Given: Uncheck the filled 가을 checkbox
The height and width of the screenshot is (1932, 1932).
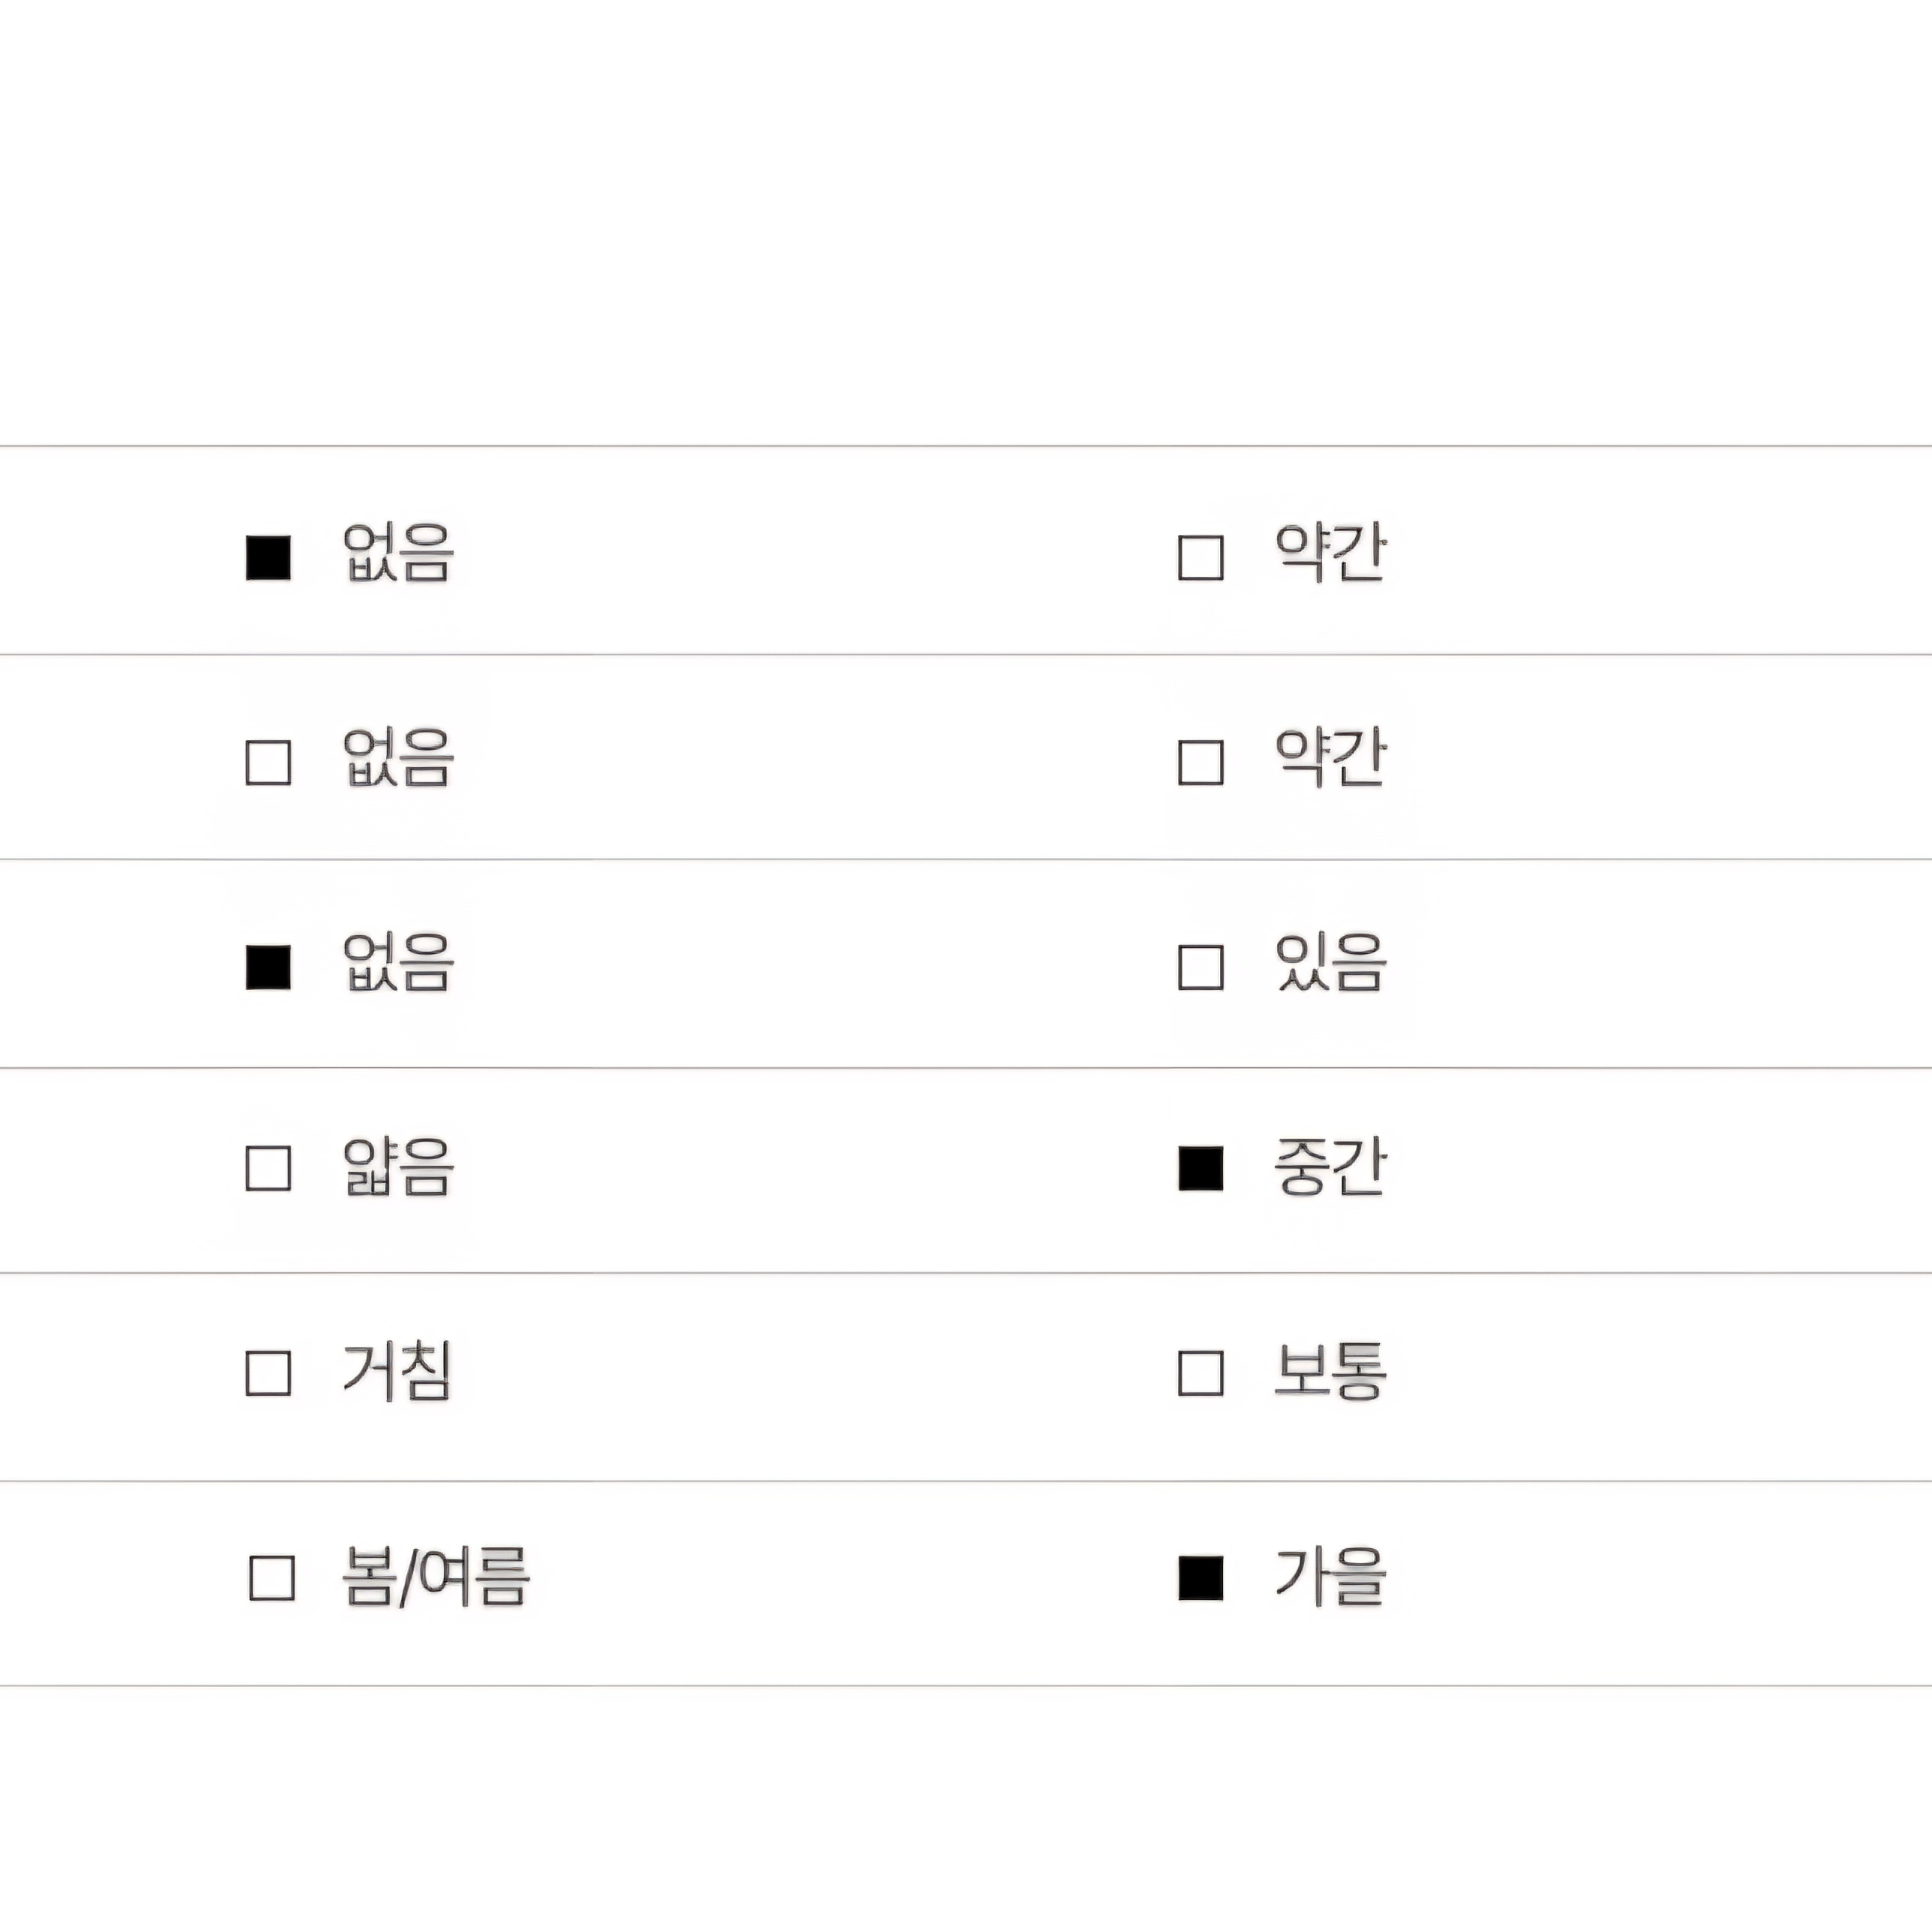Looking at the screenshot, I should pyautogui.click(x=1200, y=1578).
